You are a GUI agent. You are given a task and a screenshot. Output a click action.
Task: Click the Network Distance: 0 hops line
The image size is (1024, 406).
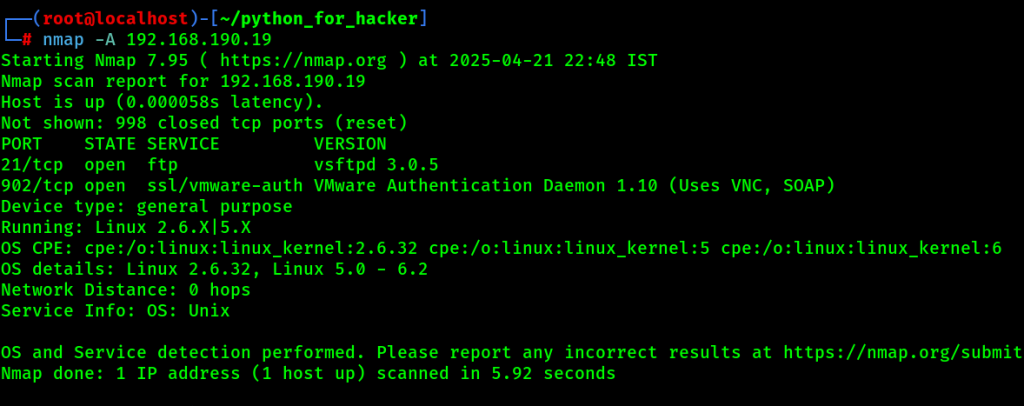pos(126,290)
